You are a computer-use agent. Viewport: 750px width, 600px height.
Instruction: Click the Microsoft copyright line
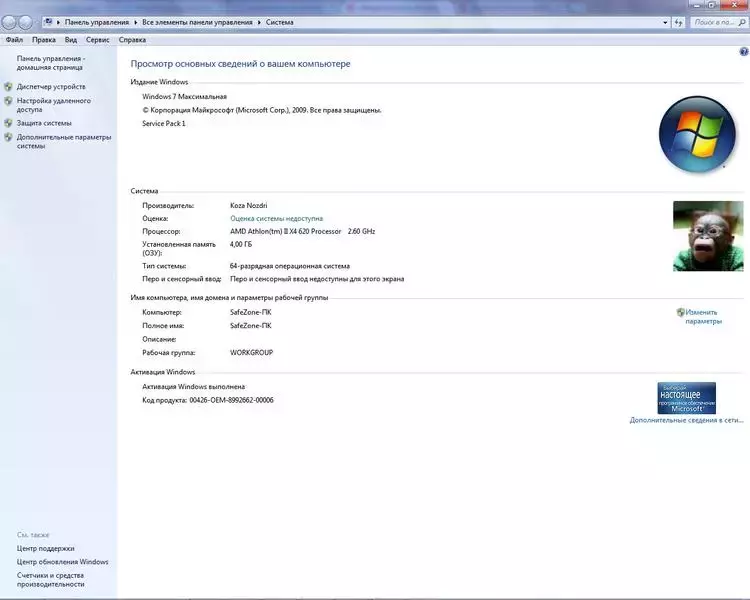(x=262, y=110)
